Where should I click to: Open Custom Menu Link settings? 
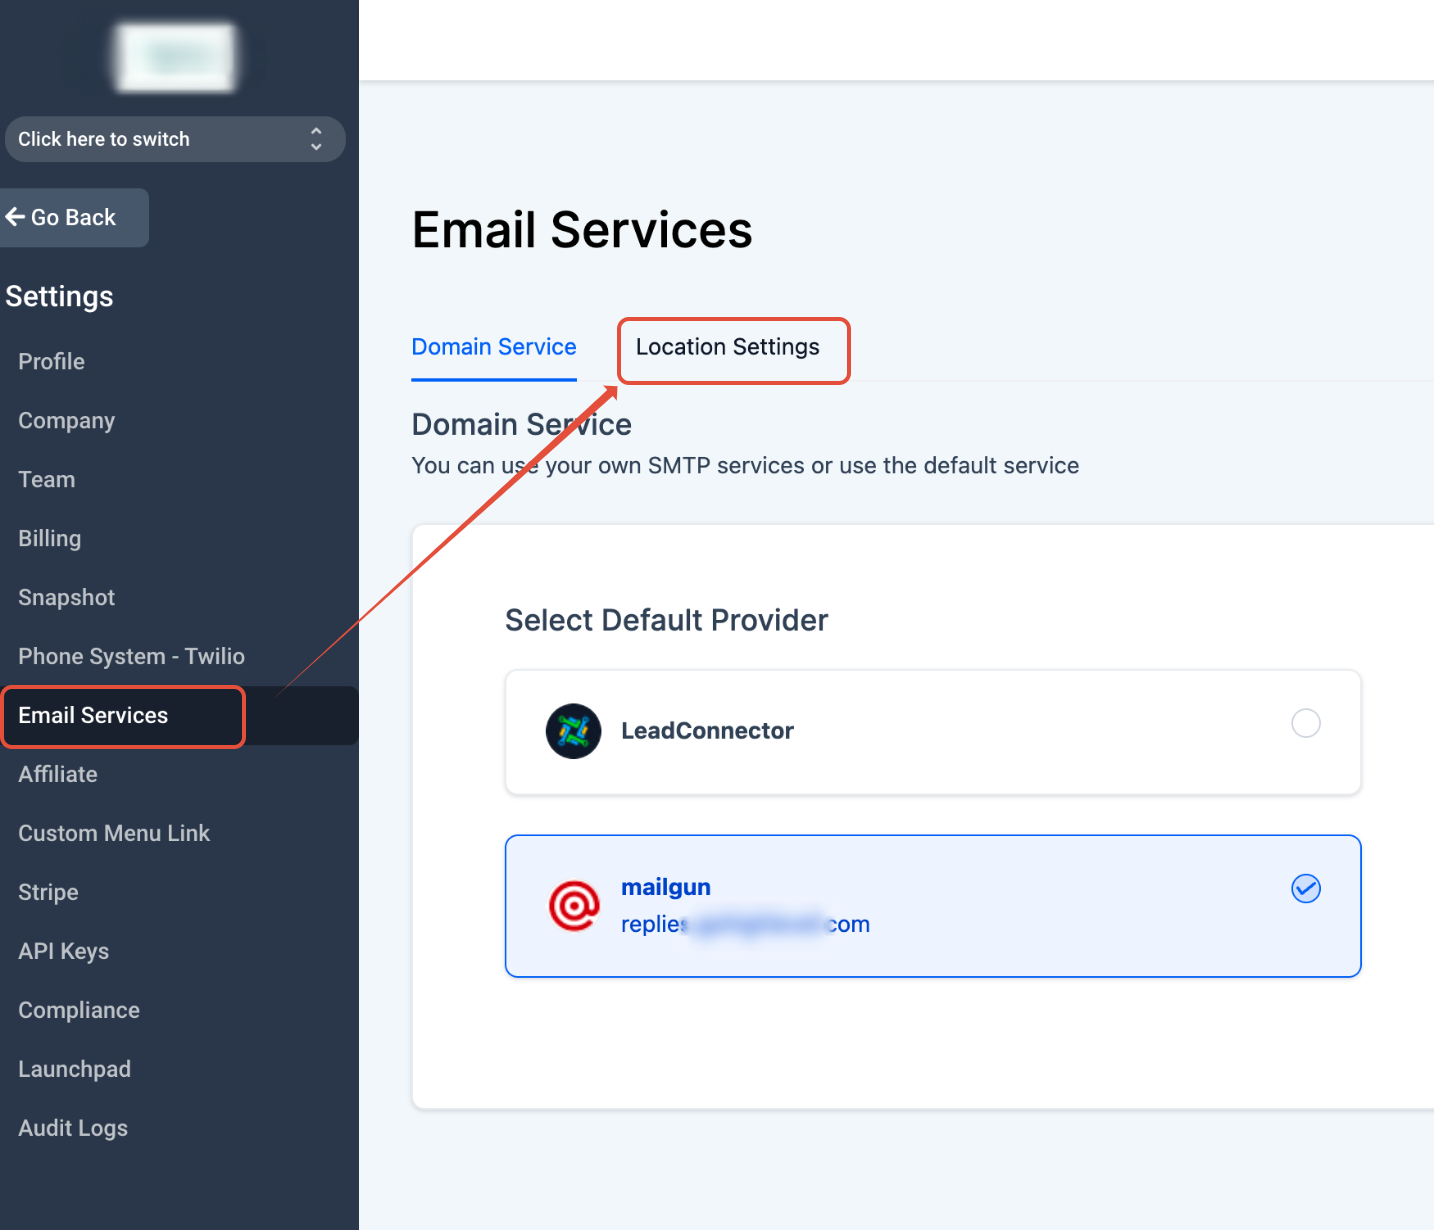113,833
